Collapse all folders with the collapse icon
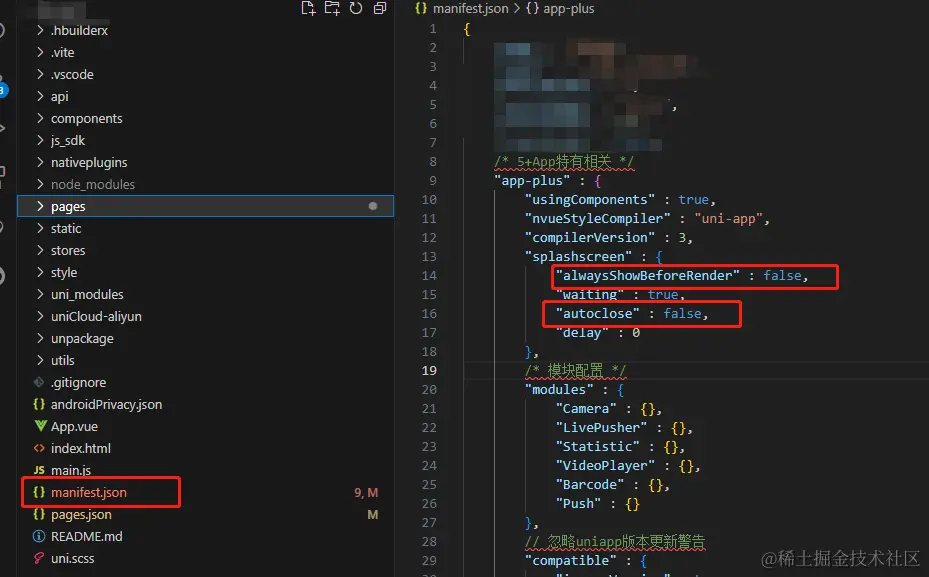This screenshot has width=929, height=577. (380, 8)
